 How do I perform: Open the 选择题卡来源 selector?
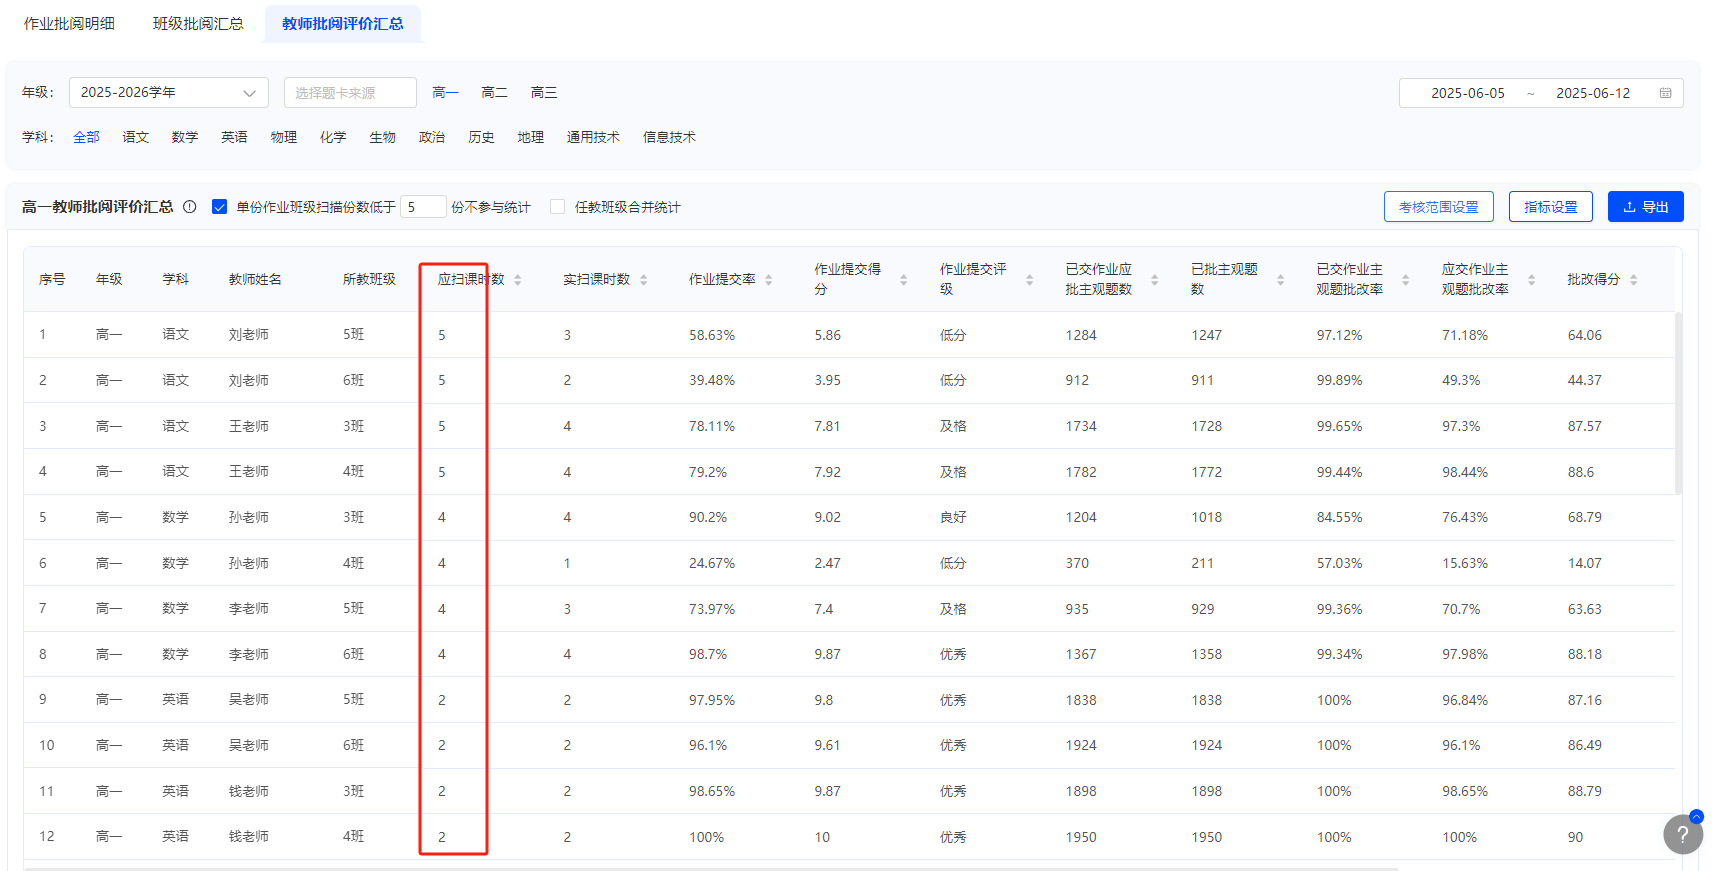(x=350, y=93)
